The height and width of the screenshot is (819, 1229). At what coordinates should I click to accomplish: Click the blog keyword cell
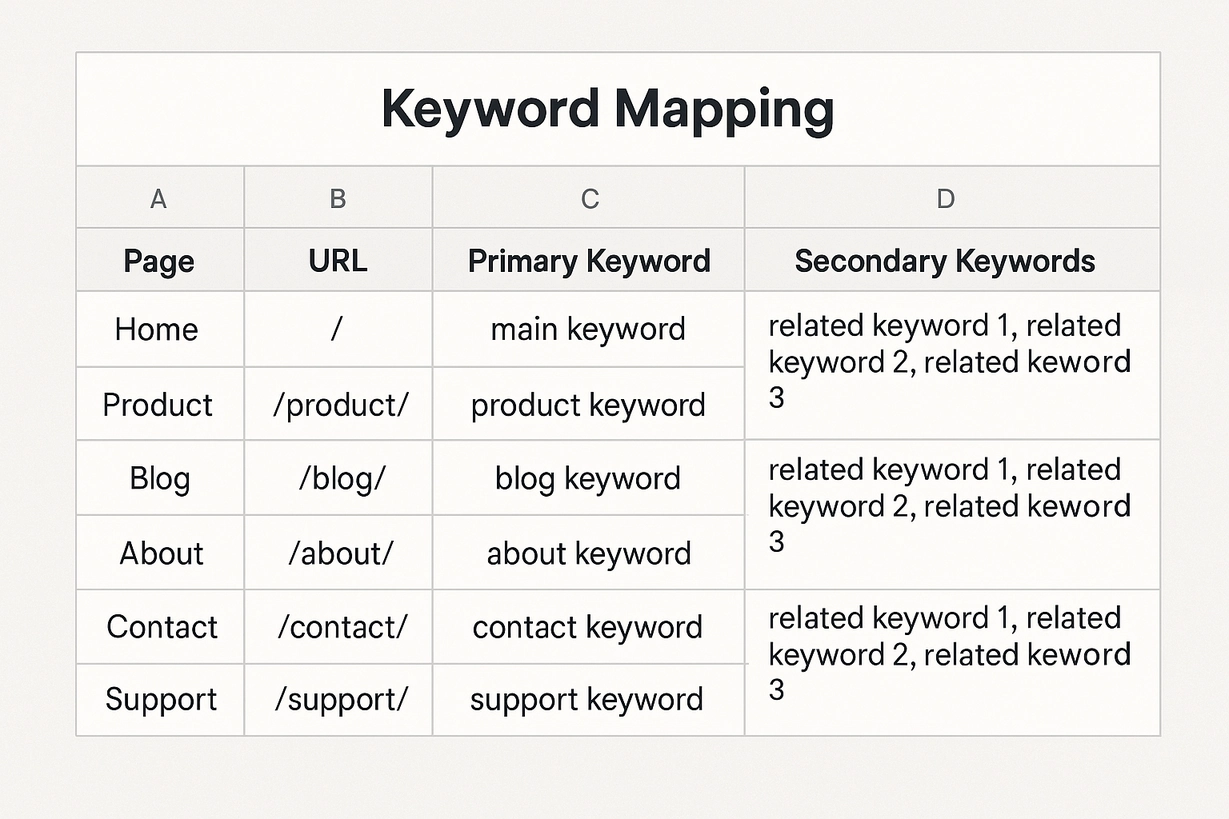[x=588, y=478]
